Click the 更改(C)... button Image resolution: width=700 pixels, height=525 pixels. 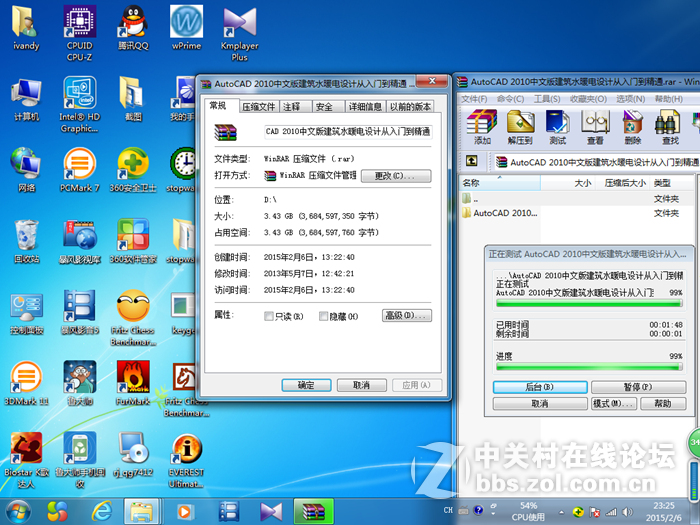(x=396, y=176)
